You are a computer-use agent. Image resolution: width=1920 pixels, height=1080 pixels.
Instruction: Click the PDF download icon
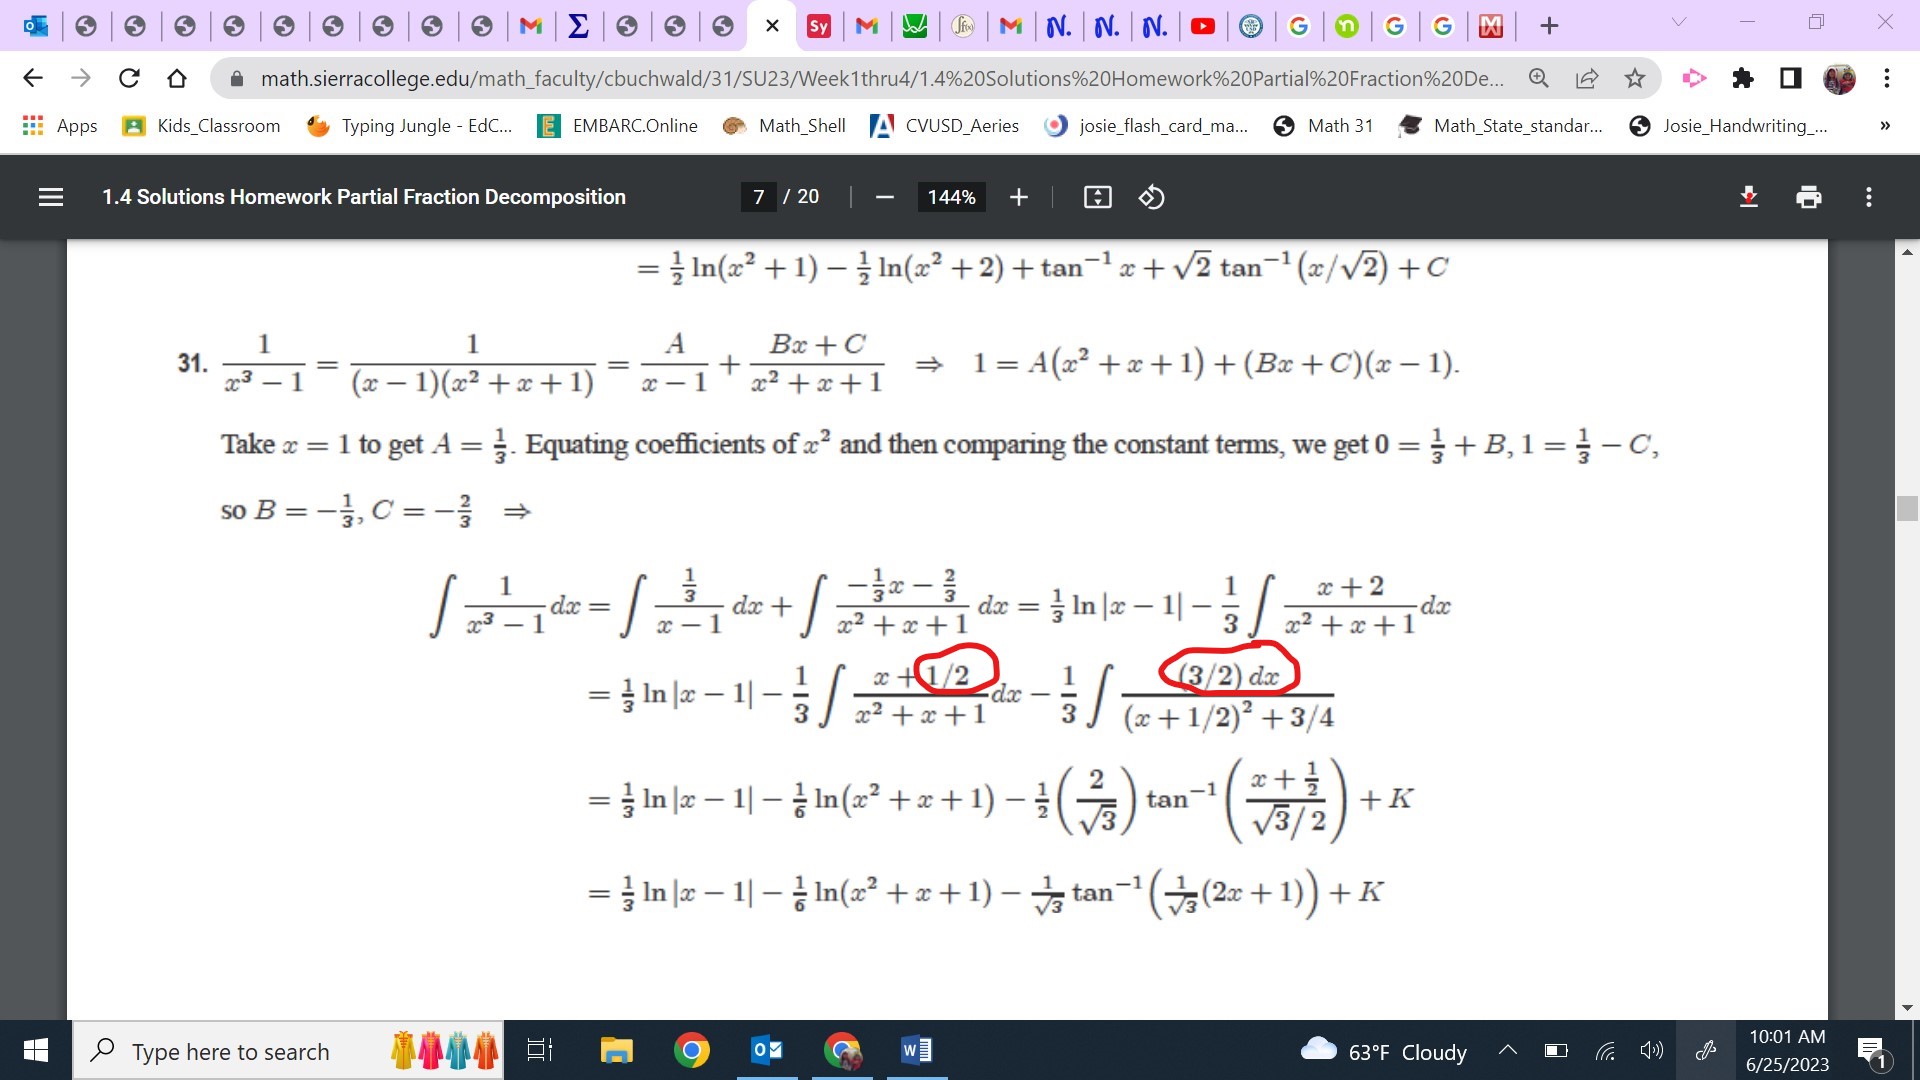(1748, 197)
